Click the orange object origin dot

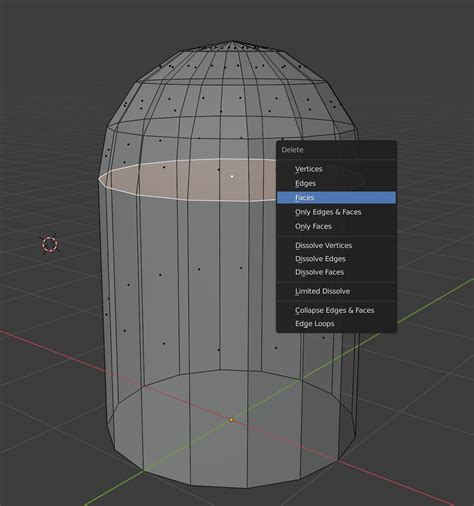tap(231, 420)
